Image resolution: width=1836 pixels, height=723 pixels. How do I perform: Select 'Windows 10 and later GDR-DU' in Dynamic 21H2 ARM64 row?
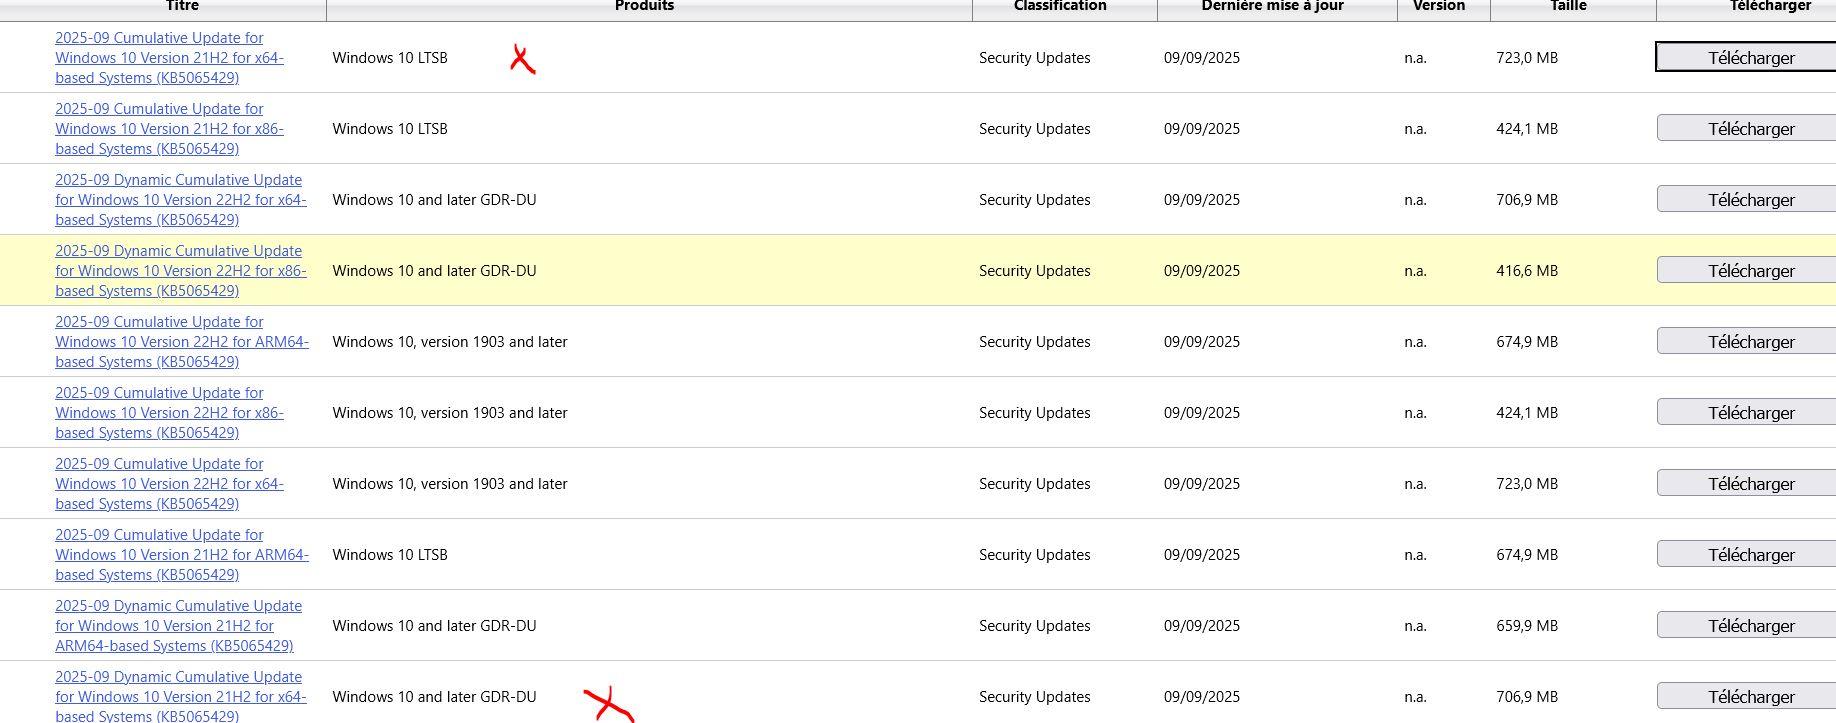click(434, 626)
